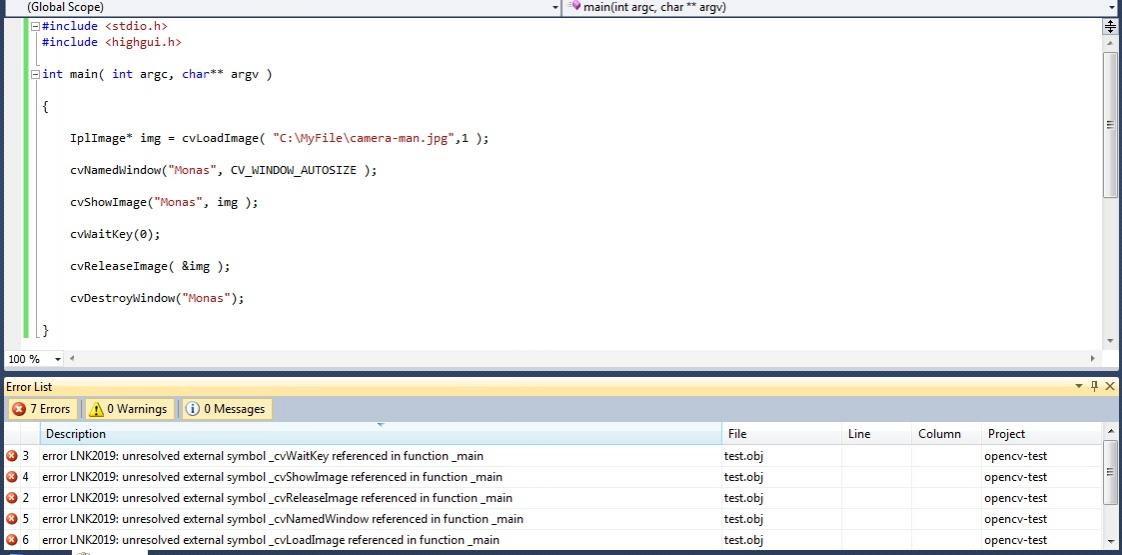Click the error icon in the _cvWaitKey row
This screenshot has height=555, width=1122.
point(11,456)
